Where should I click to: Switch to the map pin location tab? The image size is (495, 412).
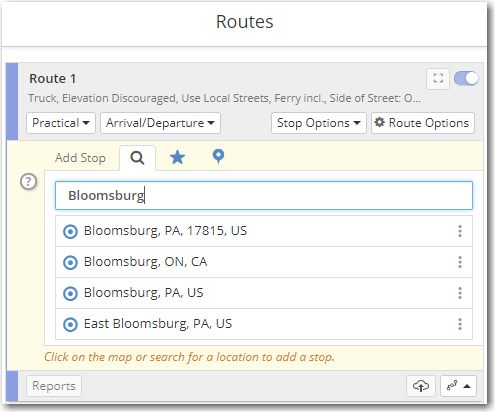click(x=218, y=157)
